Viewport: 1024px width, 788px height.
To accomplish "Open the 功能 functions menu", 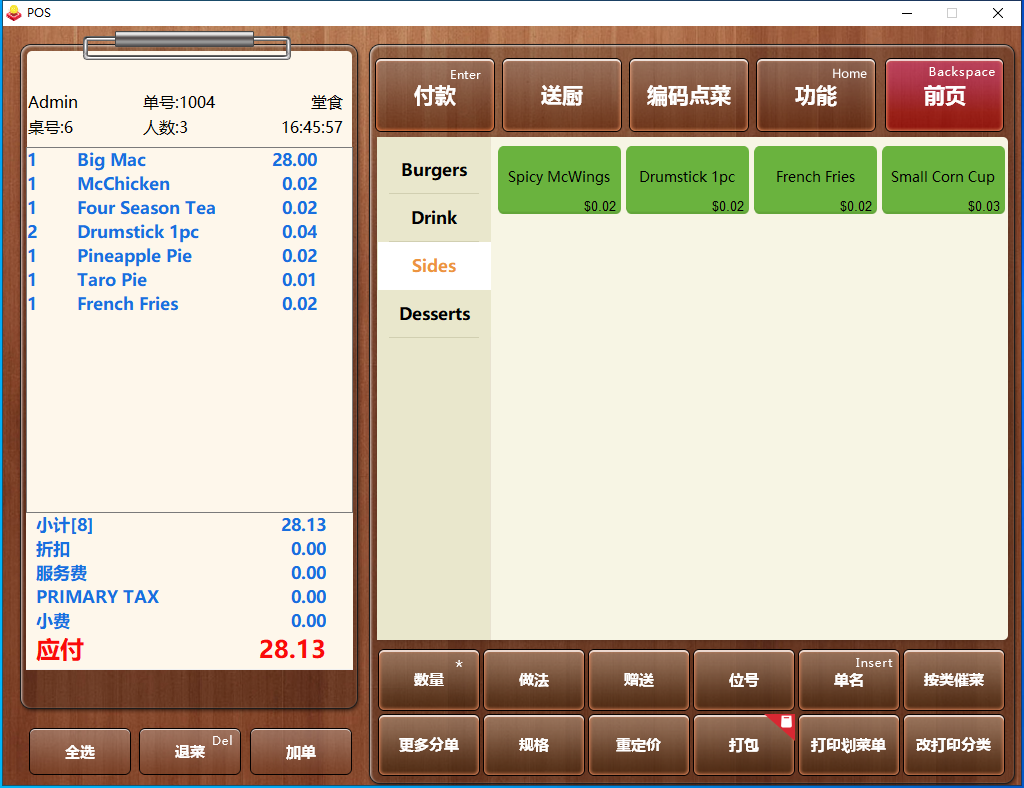I will tap(815, 96).
